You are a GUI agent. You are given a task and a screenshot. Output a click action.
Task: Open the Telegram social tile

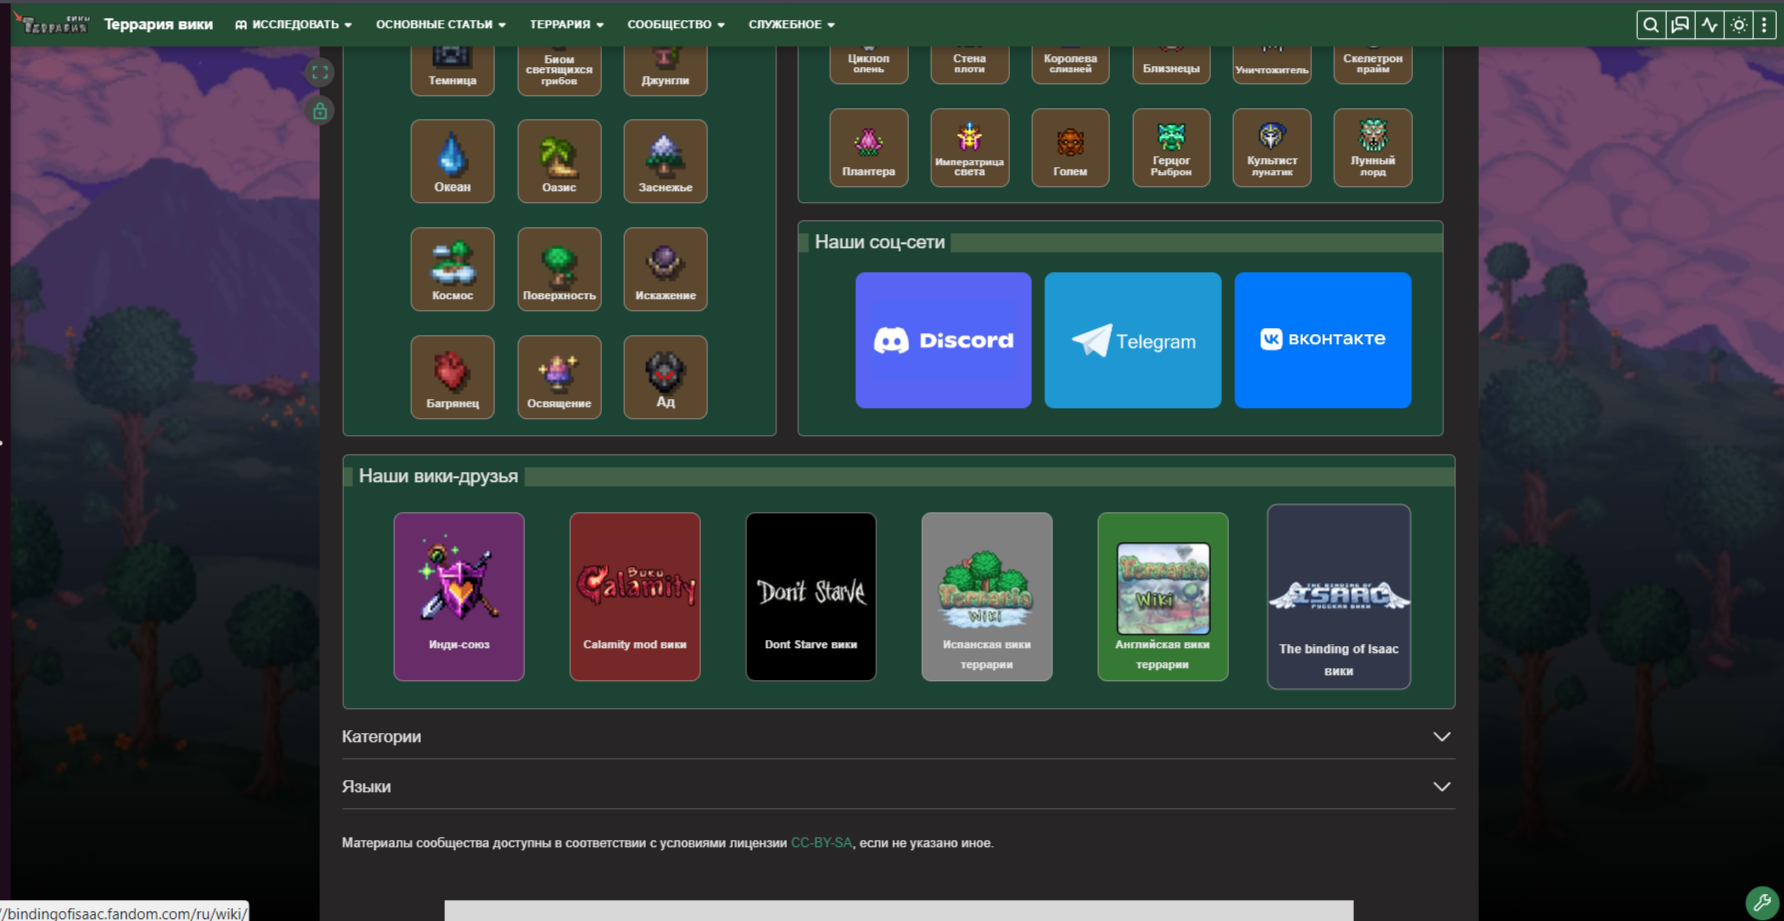click(x=1133, y=340)
